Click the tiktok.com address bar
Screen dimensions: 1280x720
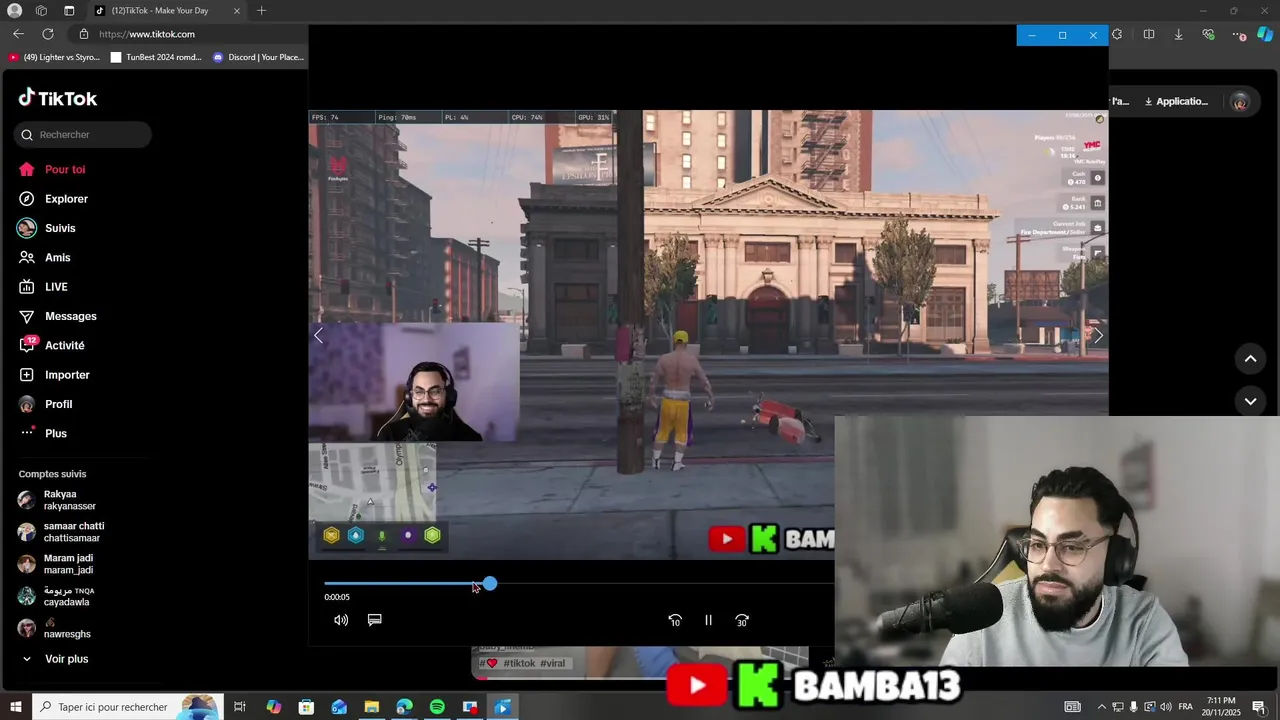pyautogui.click(x=190, y=34)
